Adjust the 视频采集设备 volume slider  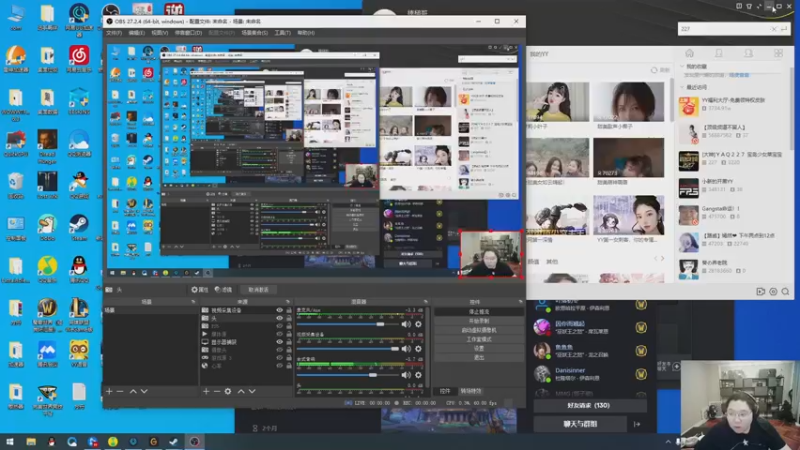point(347,348)
